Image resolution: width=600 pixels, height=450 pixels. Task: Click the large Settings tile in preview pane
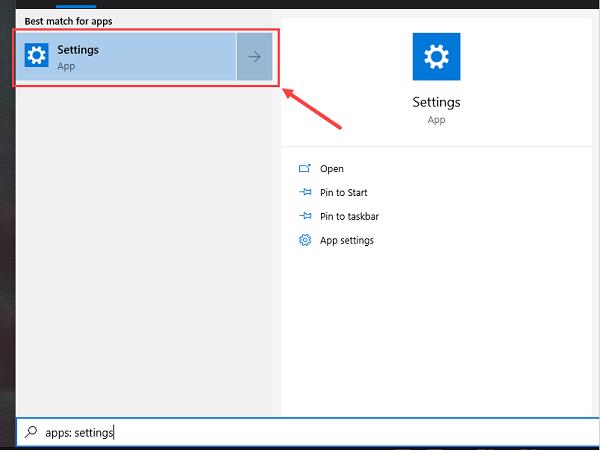click(x=436, y=57)
